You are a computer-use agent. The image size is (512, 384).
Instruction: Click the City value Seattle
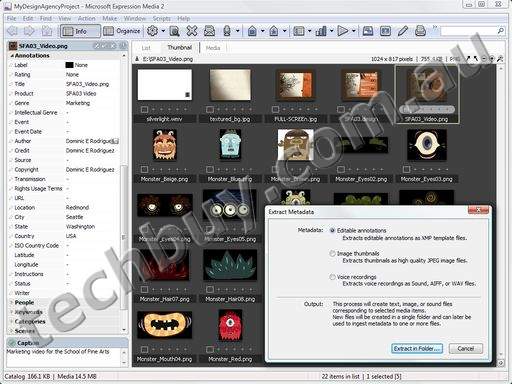(75, 217)
